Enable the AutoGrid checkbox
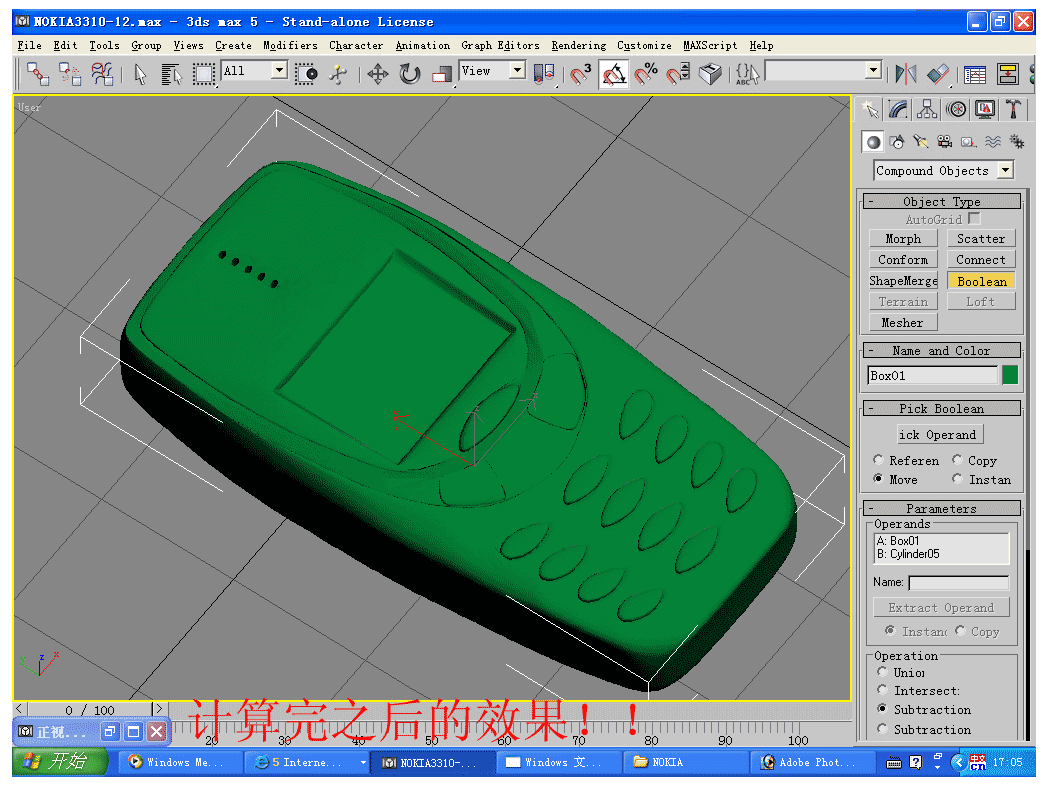1049x787 pixels. click(x=974, y=218)
